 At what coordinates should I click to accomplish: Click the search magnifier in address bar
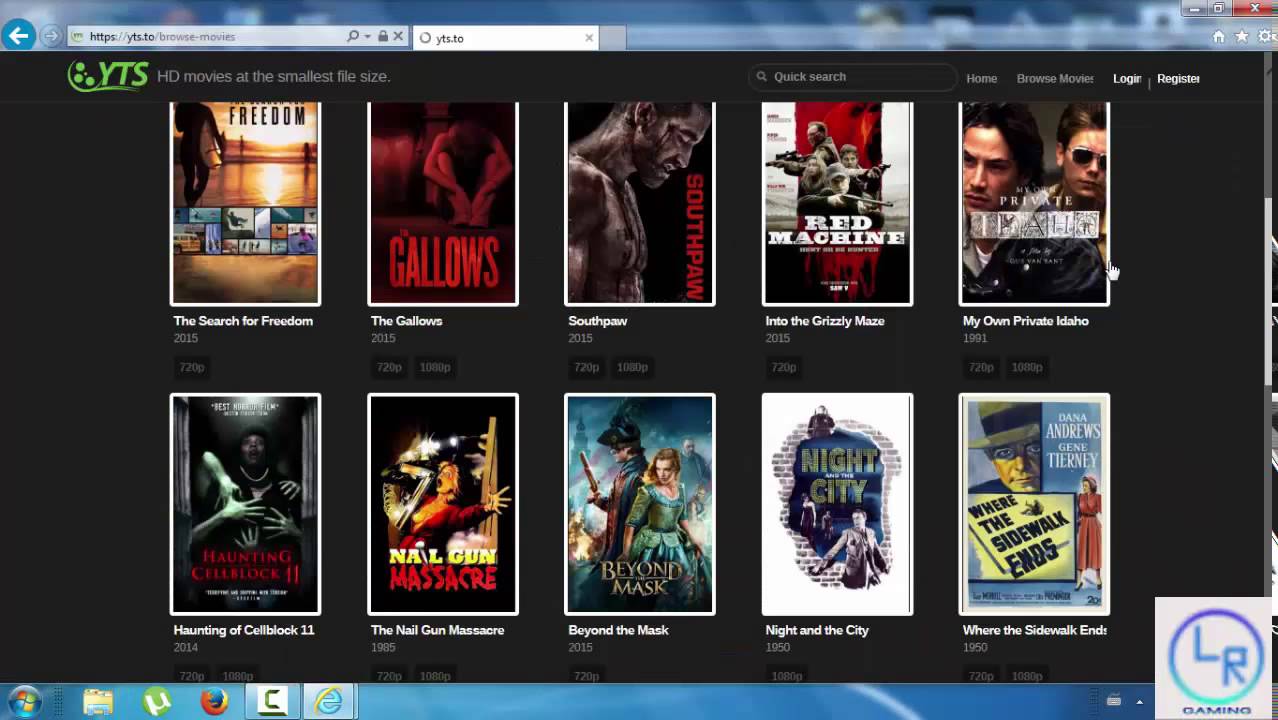coord(352,36)
